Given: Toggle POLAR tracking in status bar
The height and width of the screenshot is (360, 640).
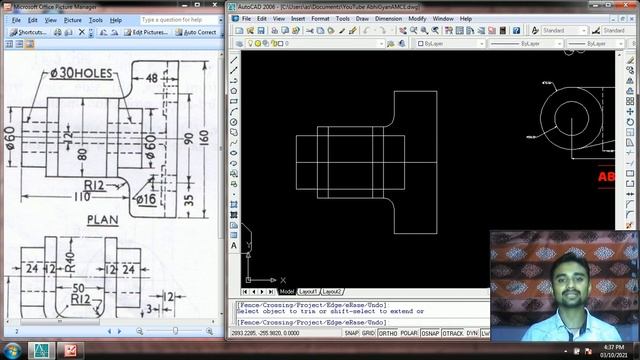Looking at the screenshot, I should click(x=409, y=333).
